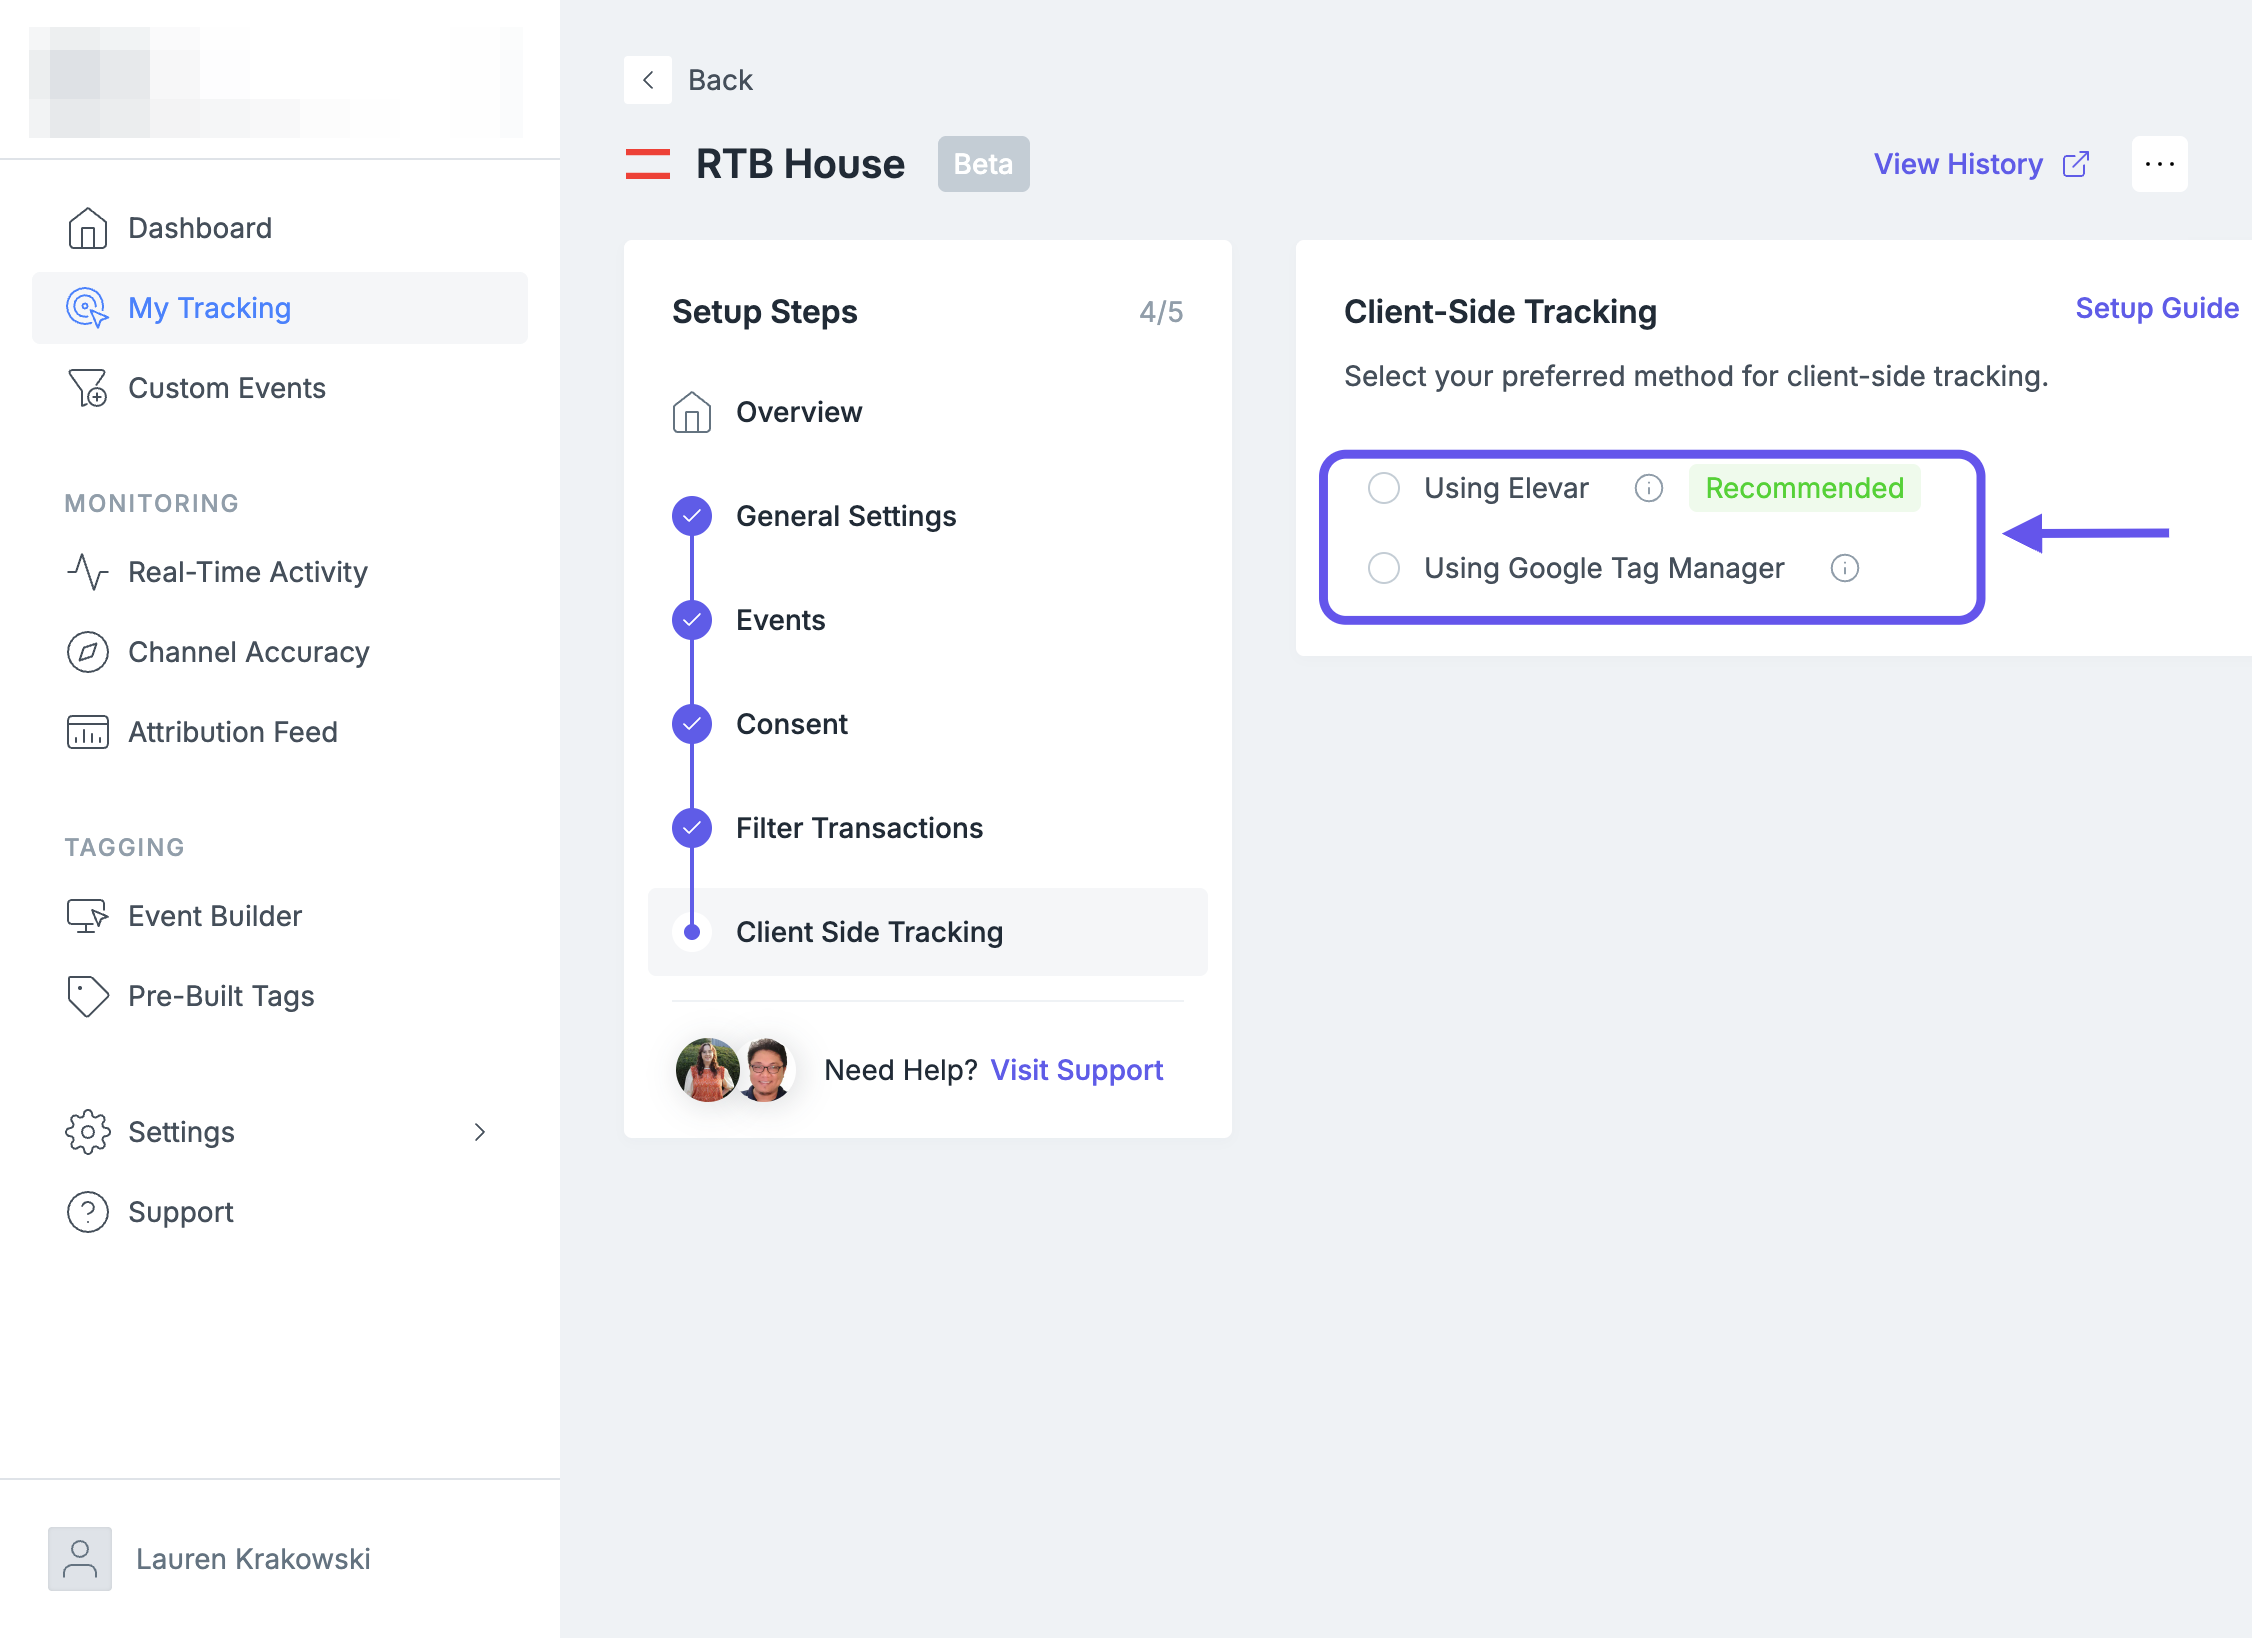The width and height of the screenshot is (2252, 1638).
Task: Click the General Settings checkmark icon
Action: pos(692,516)
